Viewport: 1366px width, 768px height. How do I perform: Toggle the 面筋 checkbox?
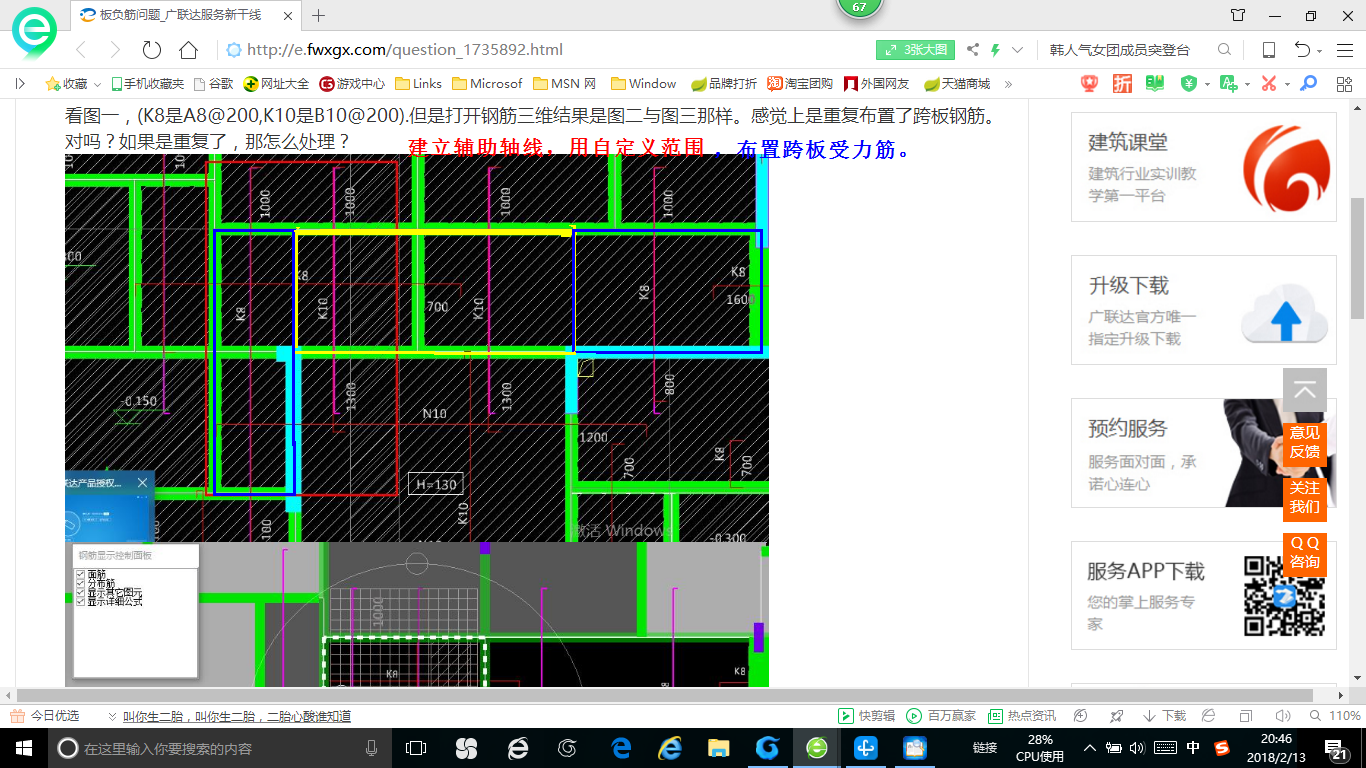[x=81, y=575]
